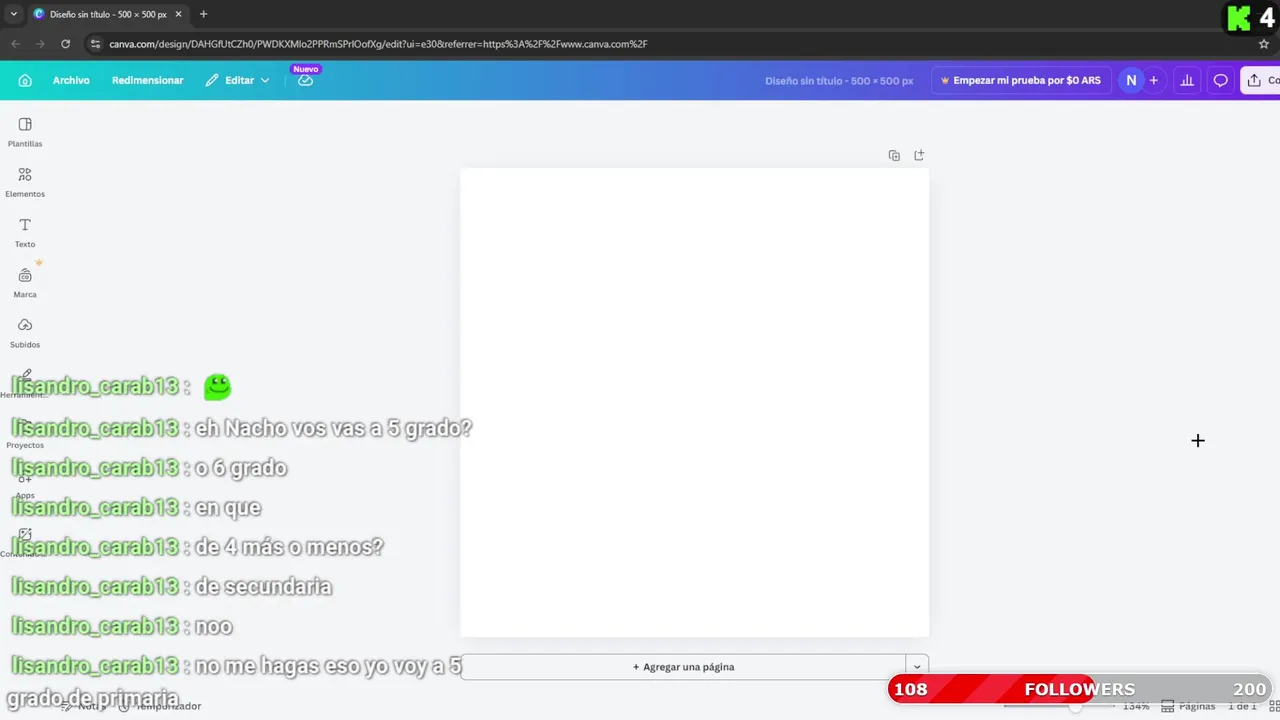Screen dimensions: 1280x720
Task: Open the Marca sidebar panel
Action: pyautogui.click(x=25, y=282)
